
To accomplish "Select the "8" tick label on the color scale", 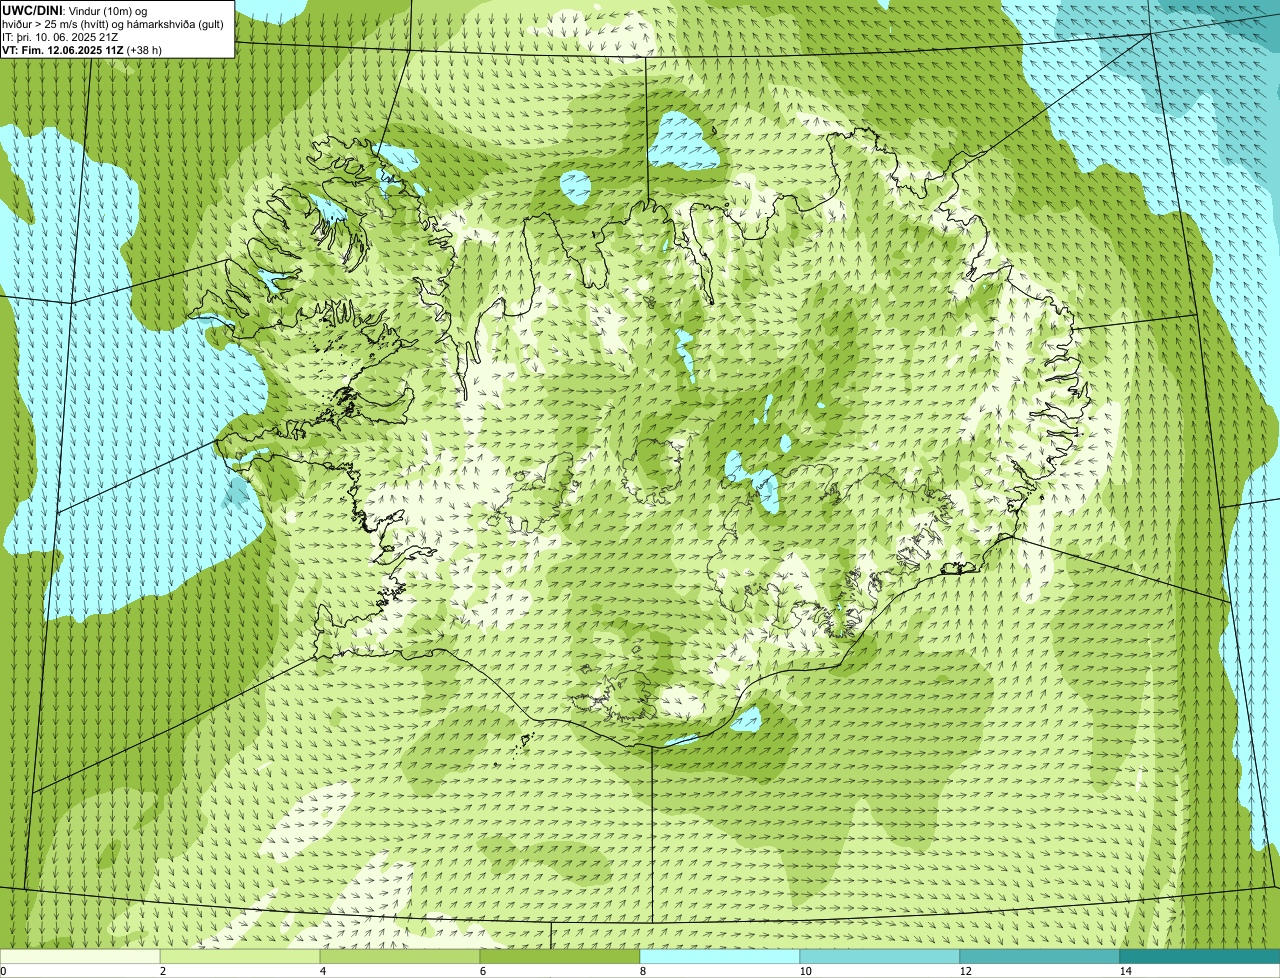I will 643,971.
